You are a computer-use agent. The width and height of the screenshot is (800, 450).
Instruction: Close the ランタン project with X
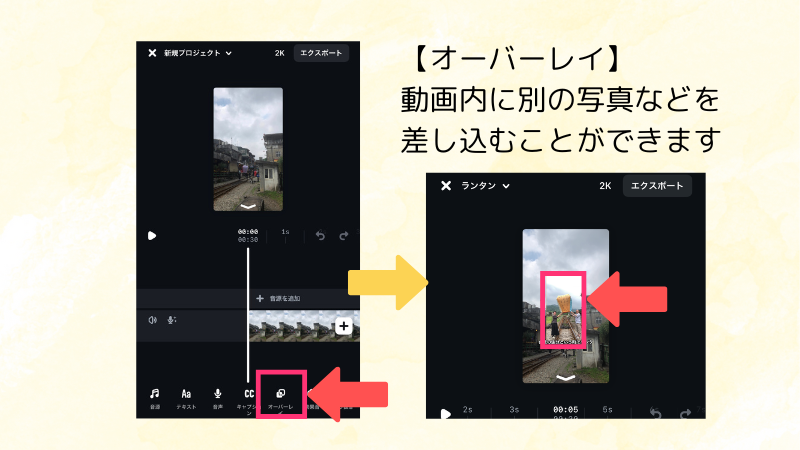[446, 186]
